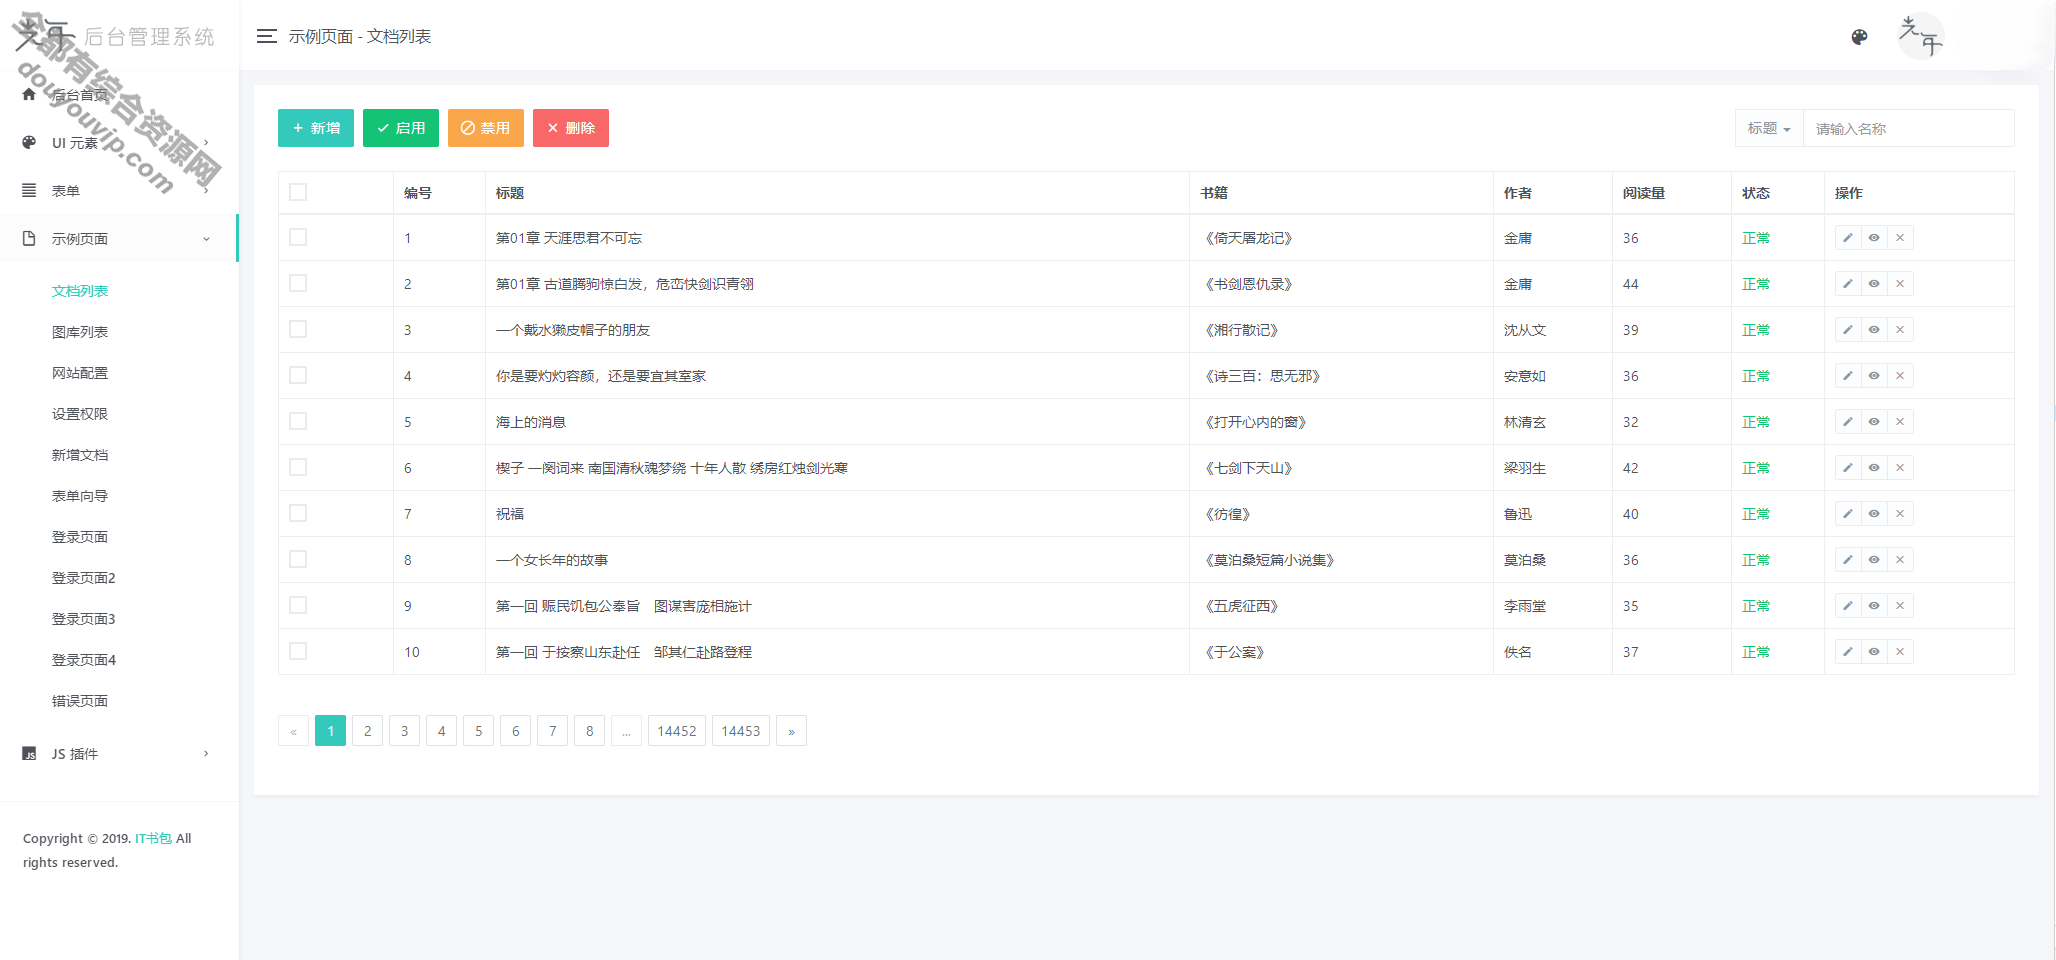Check the select-all checkbox in table header
This screenshot has height=960, width=2056.
point(298,192)
